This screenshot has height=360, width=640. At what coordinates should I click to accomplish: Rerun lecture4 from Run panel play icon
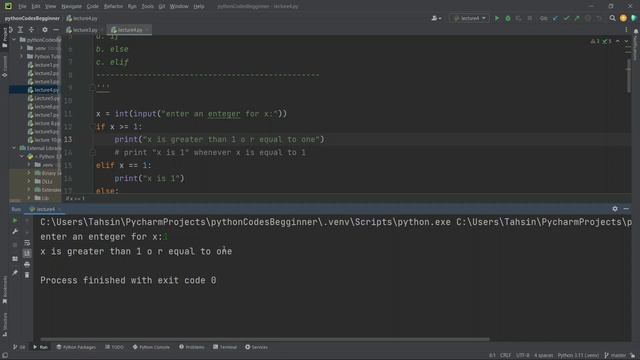(x=15, y=220)
